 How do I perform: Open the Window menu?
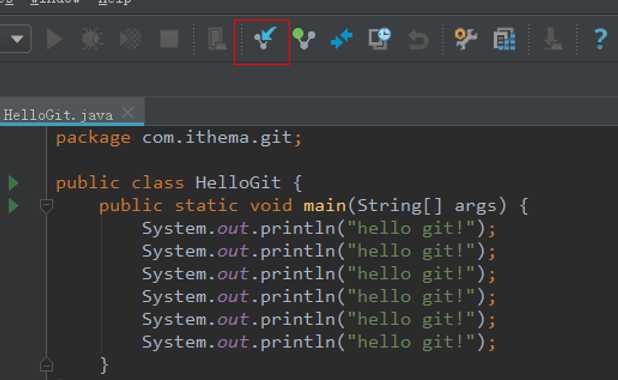point(54,2)
